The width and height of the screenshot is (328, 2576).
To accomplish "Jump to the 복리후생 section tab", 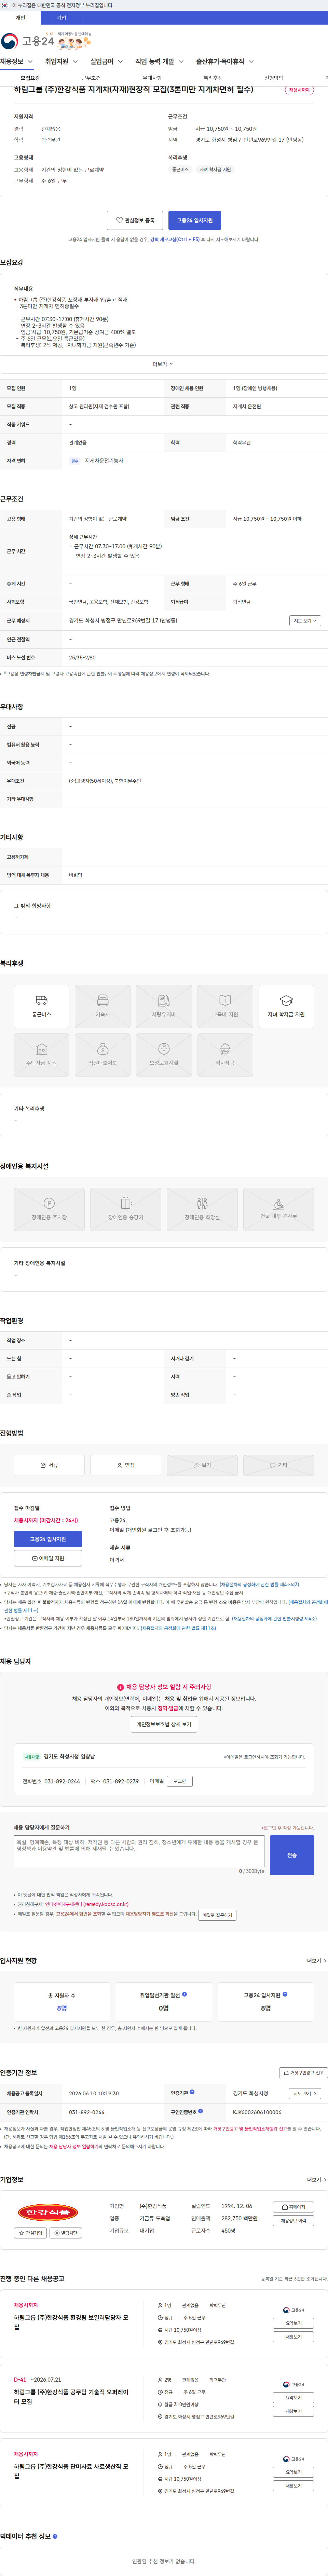I will tap(213, 78).
